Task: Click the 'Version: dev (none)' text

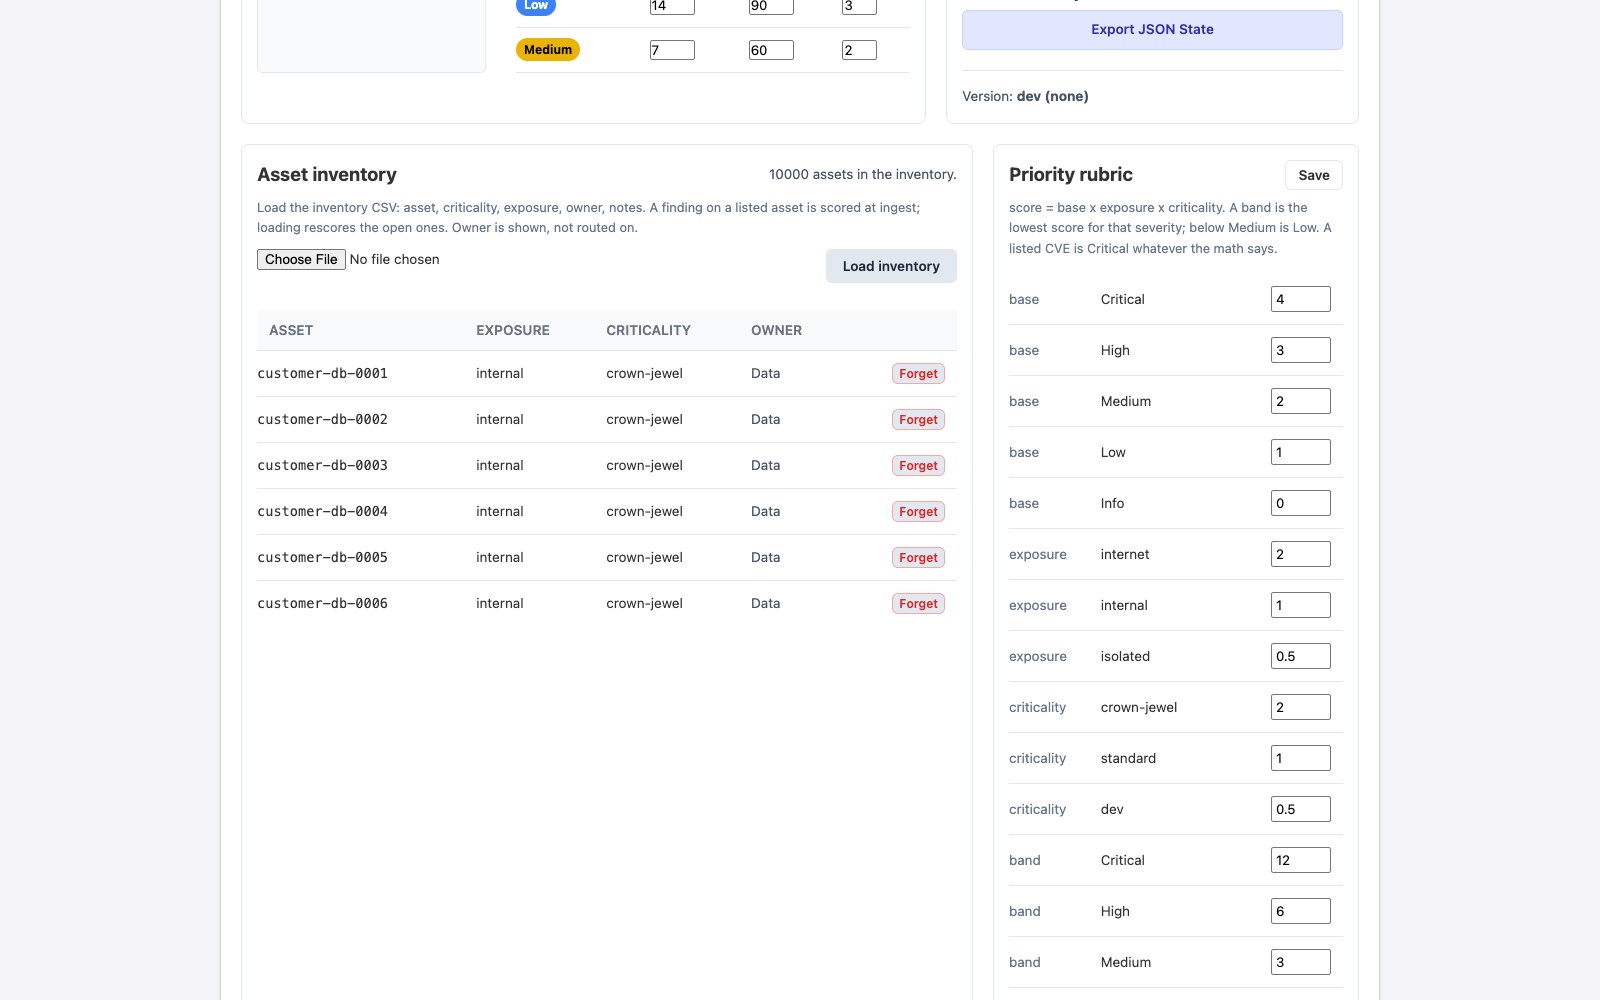Action: tap(1025, 97)
